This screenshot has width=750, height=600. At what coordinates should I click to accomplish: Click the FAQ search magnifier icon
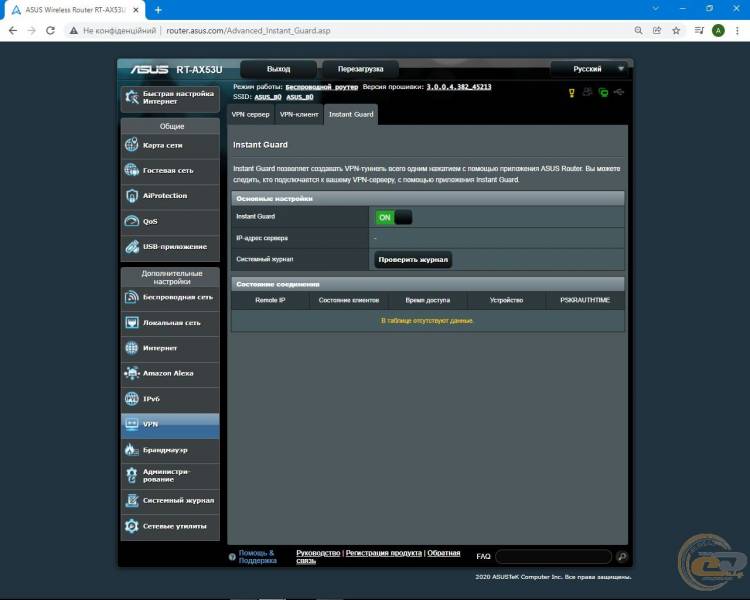622,556
